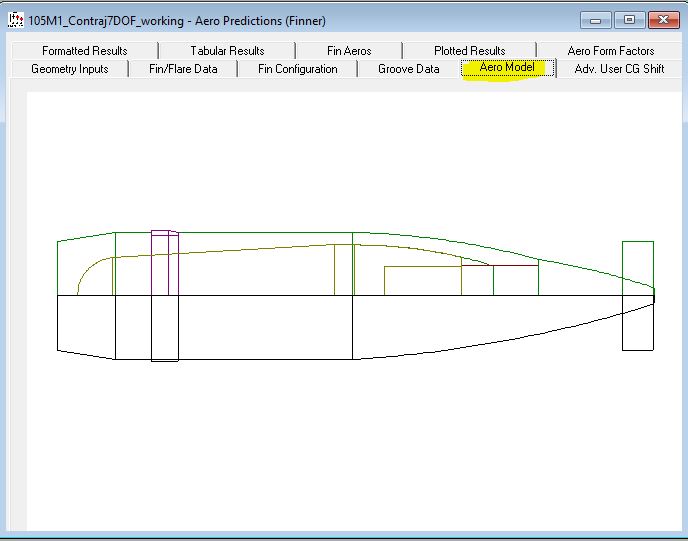Show the Groove Data tab
The width and height of the screenshot is (688, 541).
pos(408,69)
